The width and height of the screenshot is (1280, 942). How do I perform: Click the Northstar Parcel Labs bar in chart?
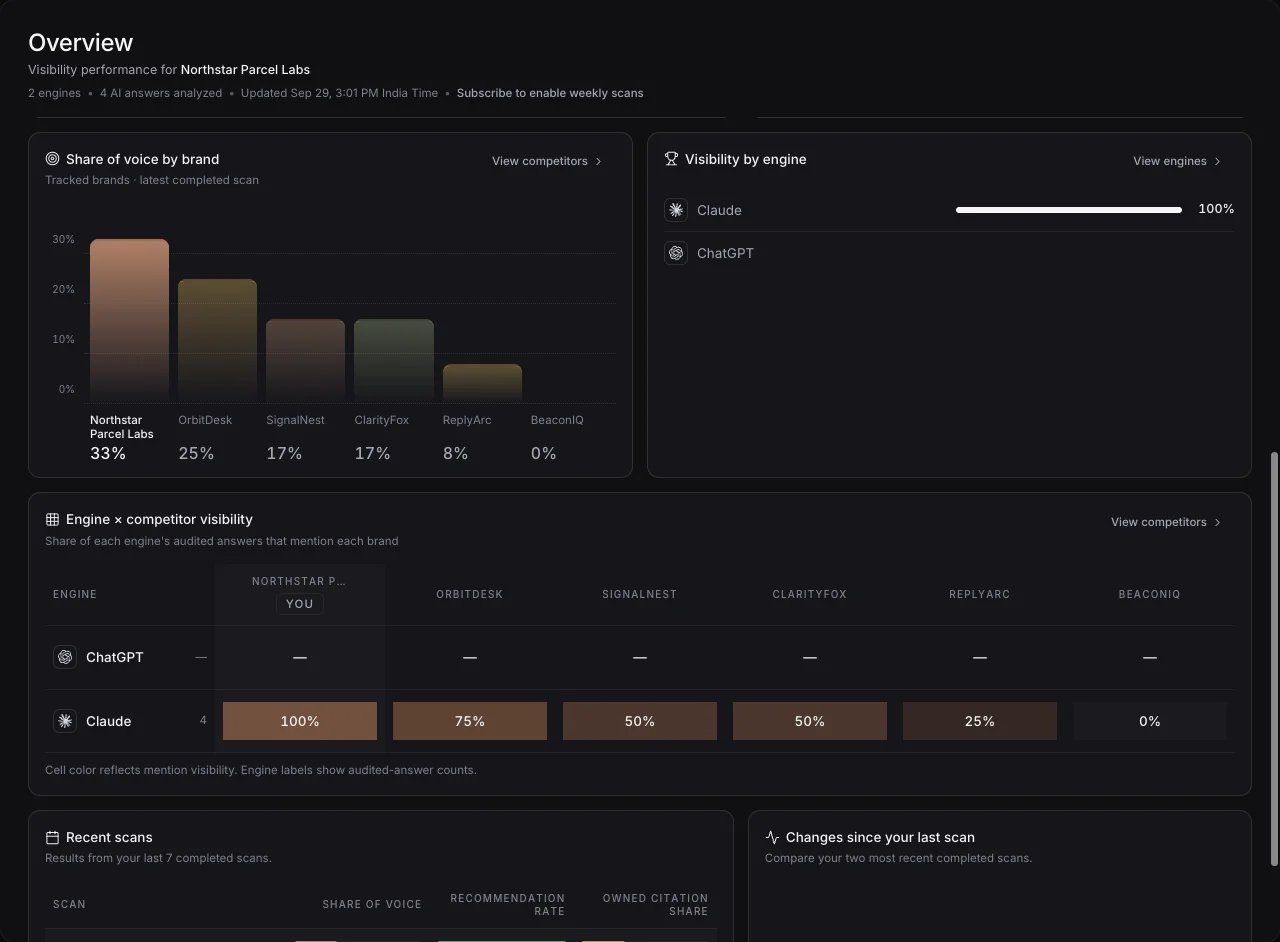tap(129, 320)
